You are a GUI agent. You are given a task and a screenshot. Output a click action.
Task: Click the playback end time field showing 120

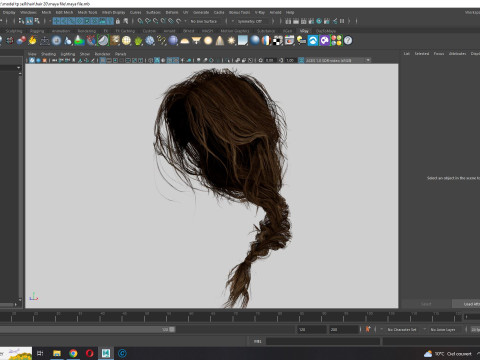point(312,329)
